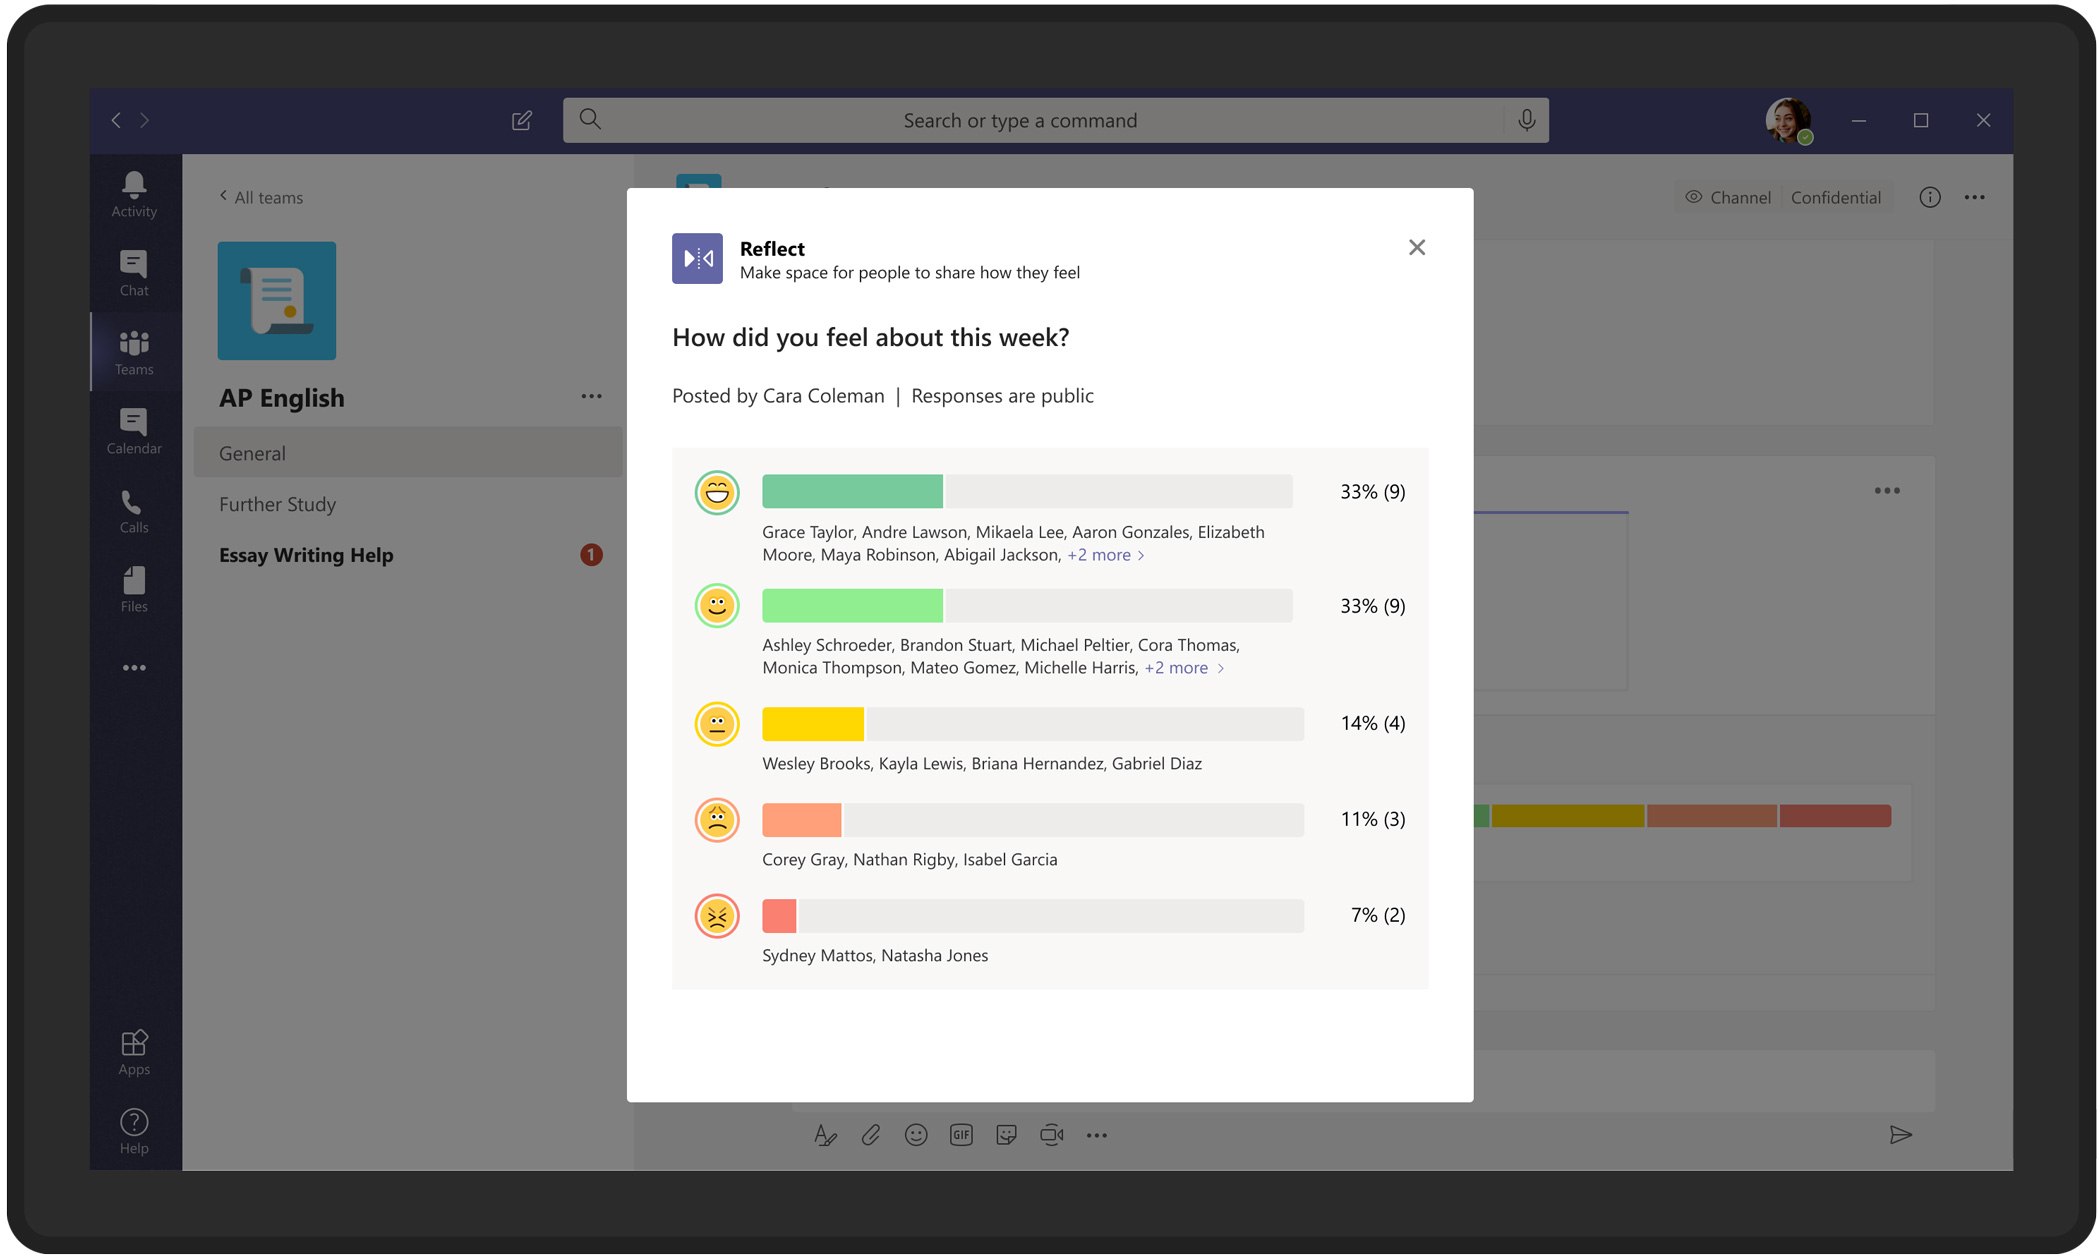
Task: Go forward with the navigation arrow
Action: pyautogui.click(x=145, y=120)
